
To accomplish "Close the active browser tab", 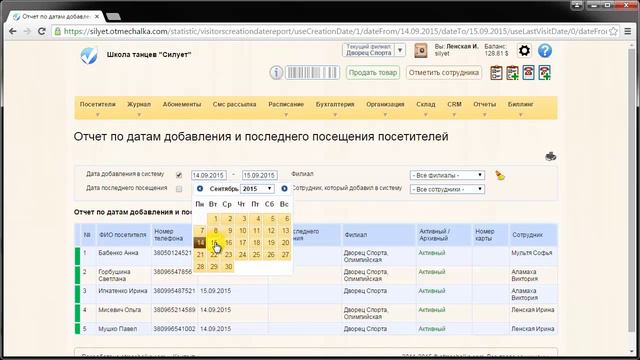I will [97, 17].
